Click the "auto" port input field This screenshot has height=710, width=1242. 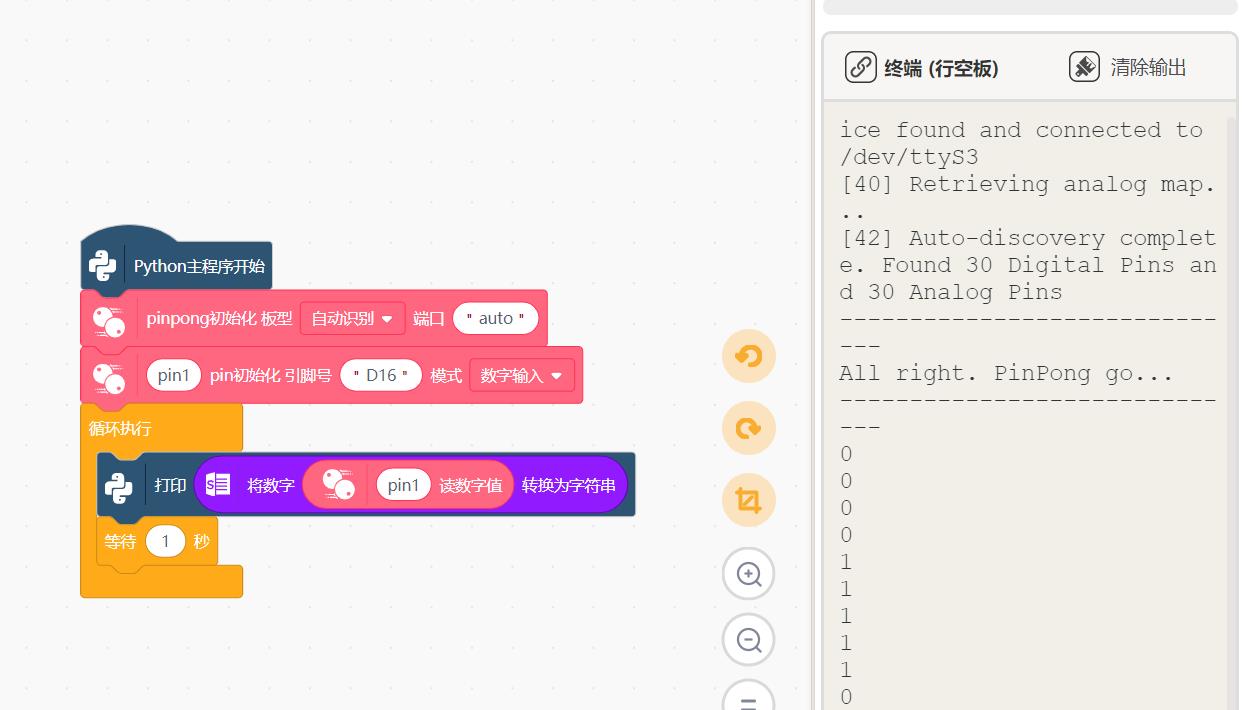(496, 318)
